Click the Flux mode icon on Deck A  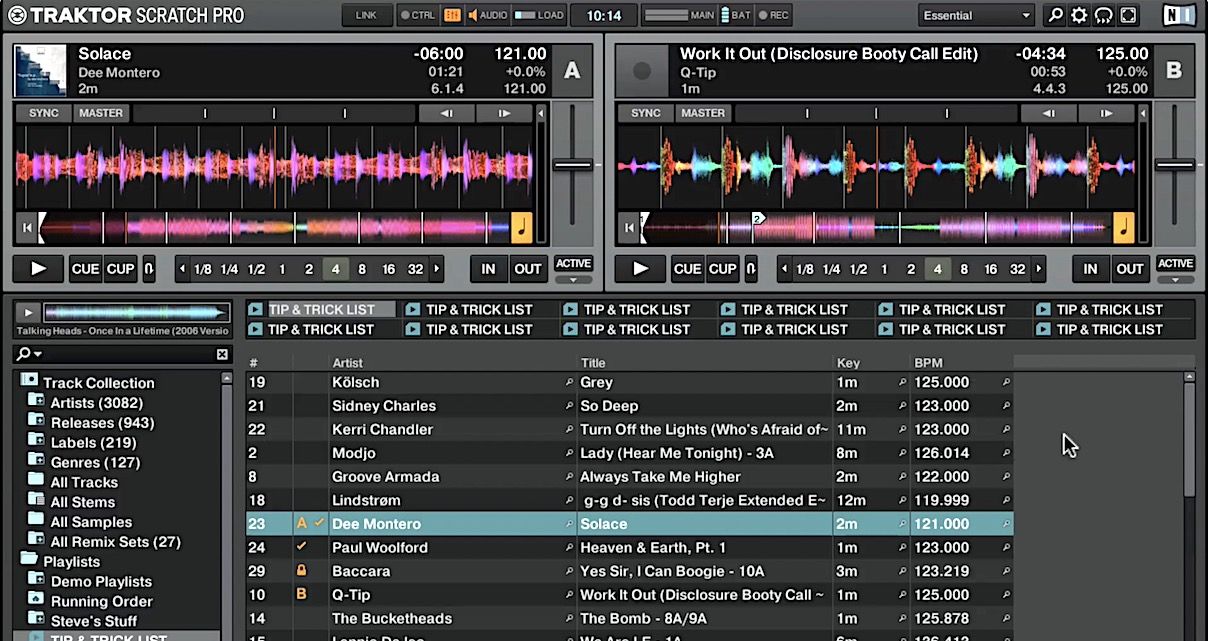(149, 269)
